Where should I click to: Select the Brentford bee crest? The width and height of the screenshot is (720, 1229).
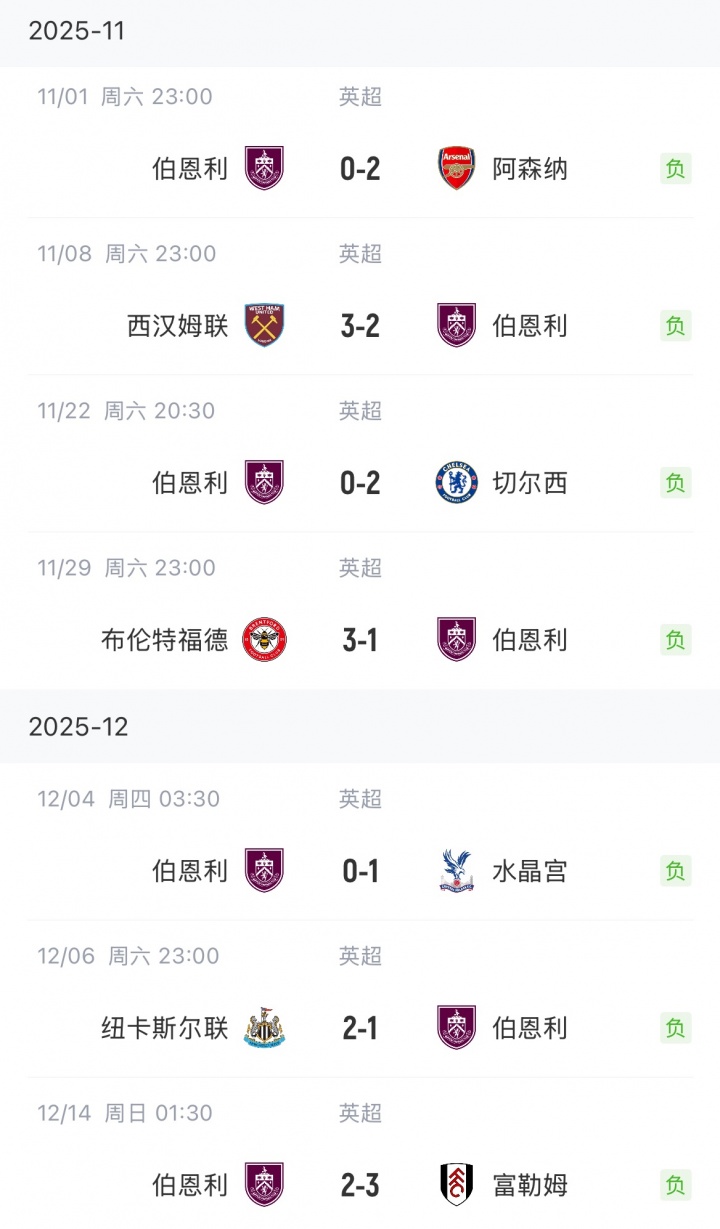(x=264, y=639)
